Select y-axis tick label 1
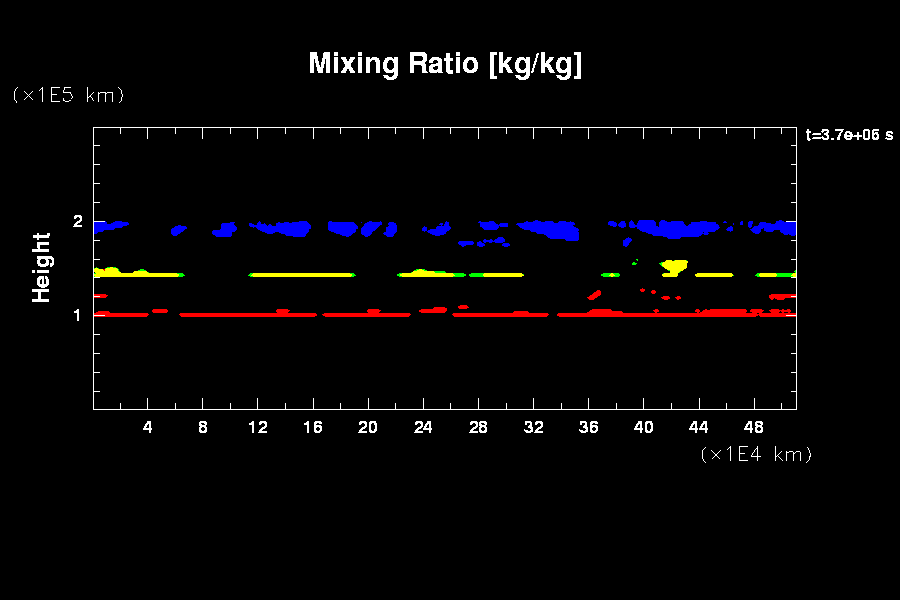This screenshot has width=900, height=600. [x=78, y=315]
